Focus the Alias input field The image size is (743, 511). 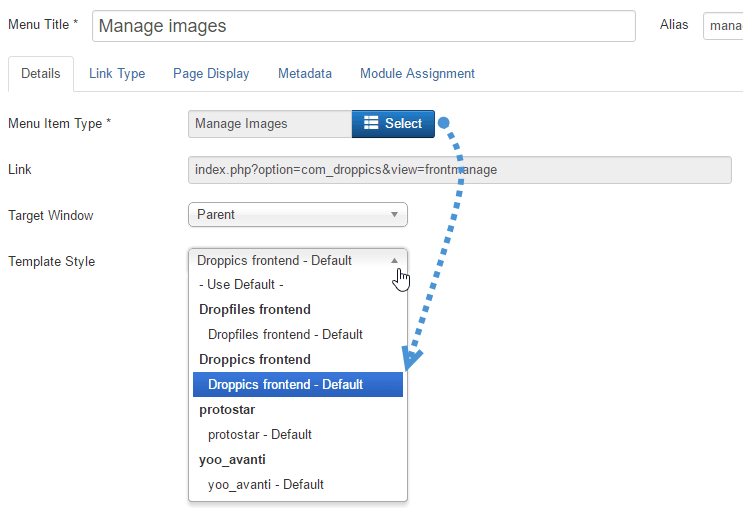(723, 26)
